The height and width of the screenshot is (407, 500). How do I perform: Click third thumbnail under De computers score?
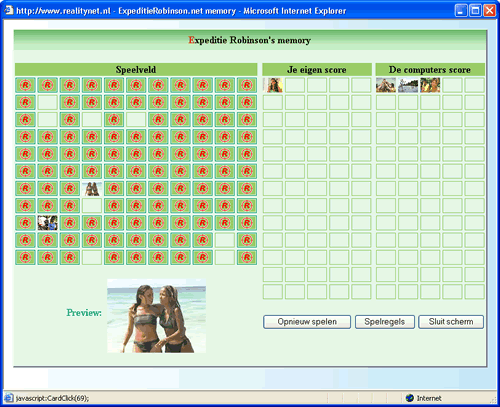430,85
